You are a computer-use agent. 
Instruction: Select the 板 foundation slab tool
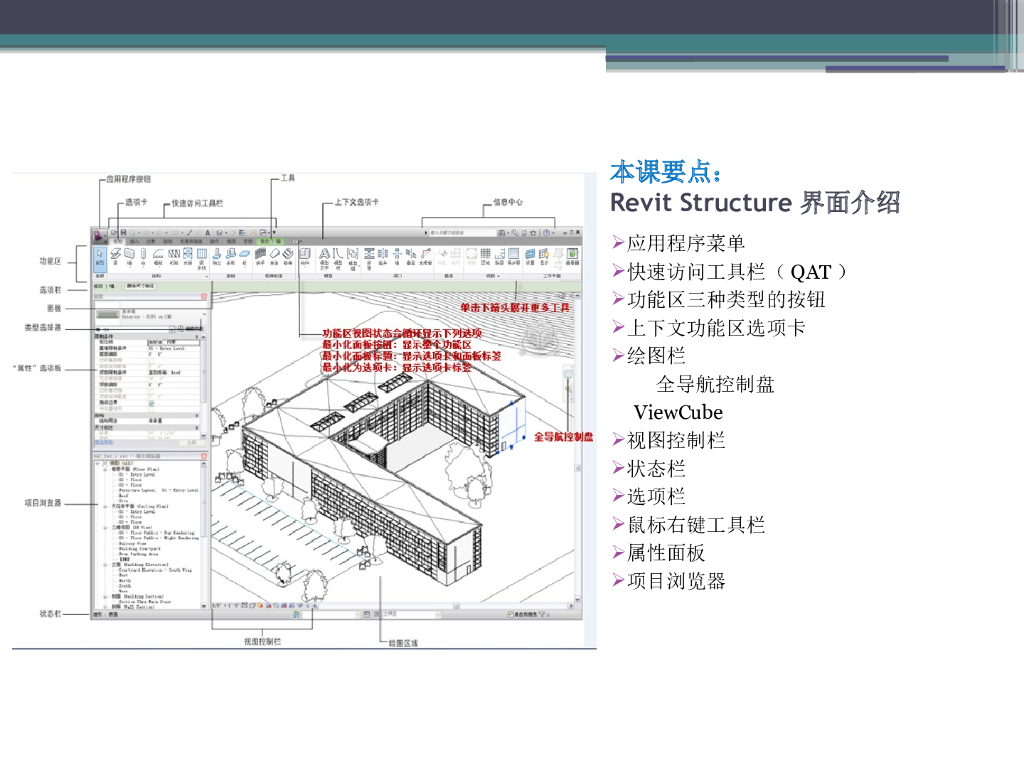click(x=244, y=257)
